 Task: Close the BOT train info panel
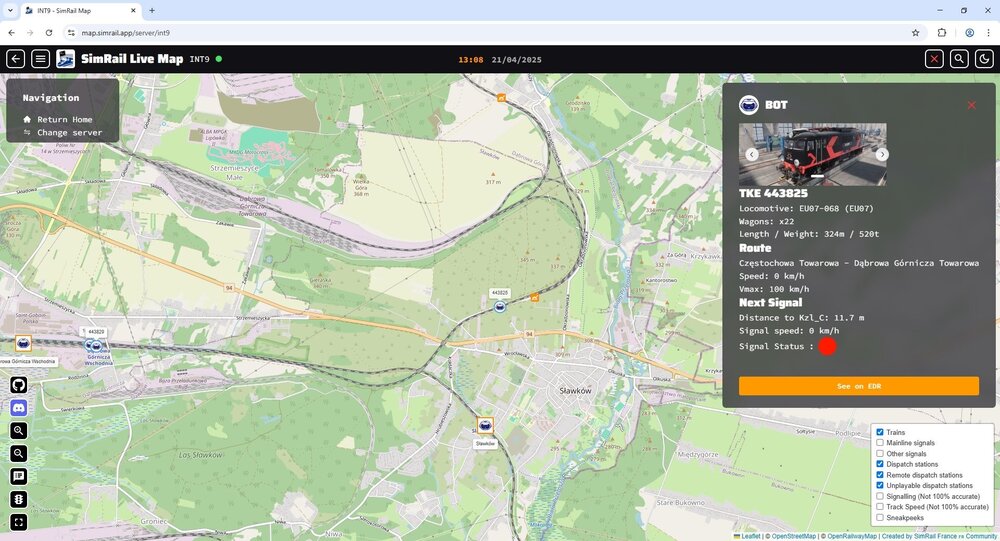[971, 105]
